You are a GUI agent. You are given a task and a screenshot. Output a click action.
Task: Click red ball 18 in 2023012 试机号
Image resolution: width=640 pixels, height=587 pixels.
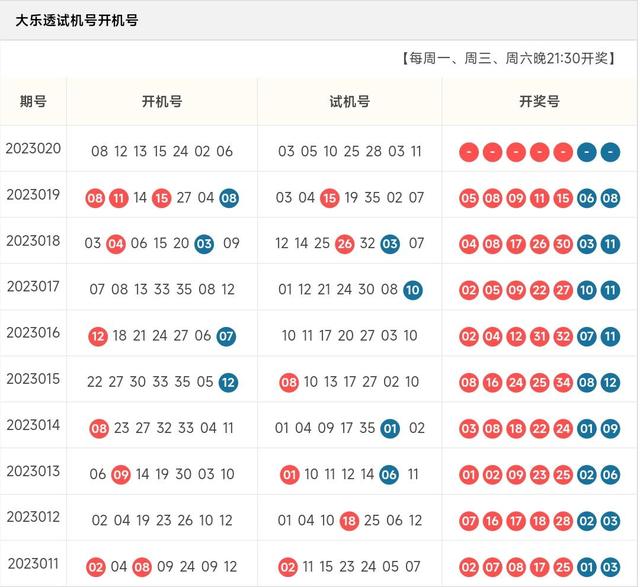click(x=349, y=521)
